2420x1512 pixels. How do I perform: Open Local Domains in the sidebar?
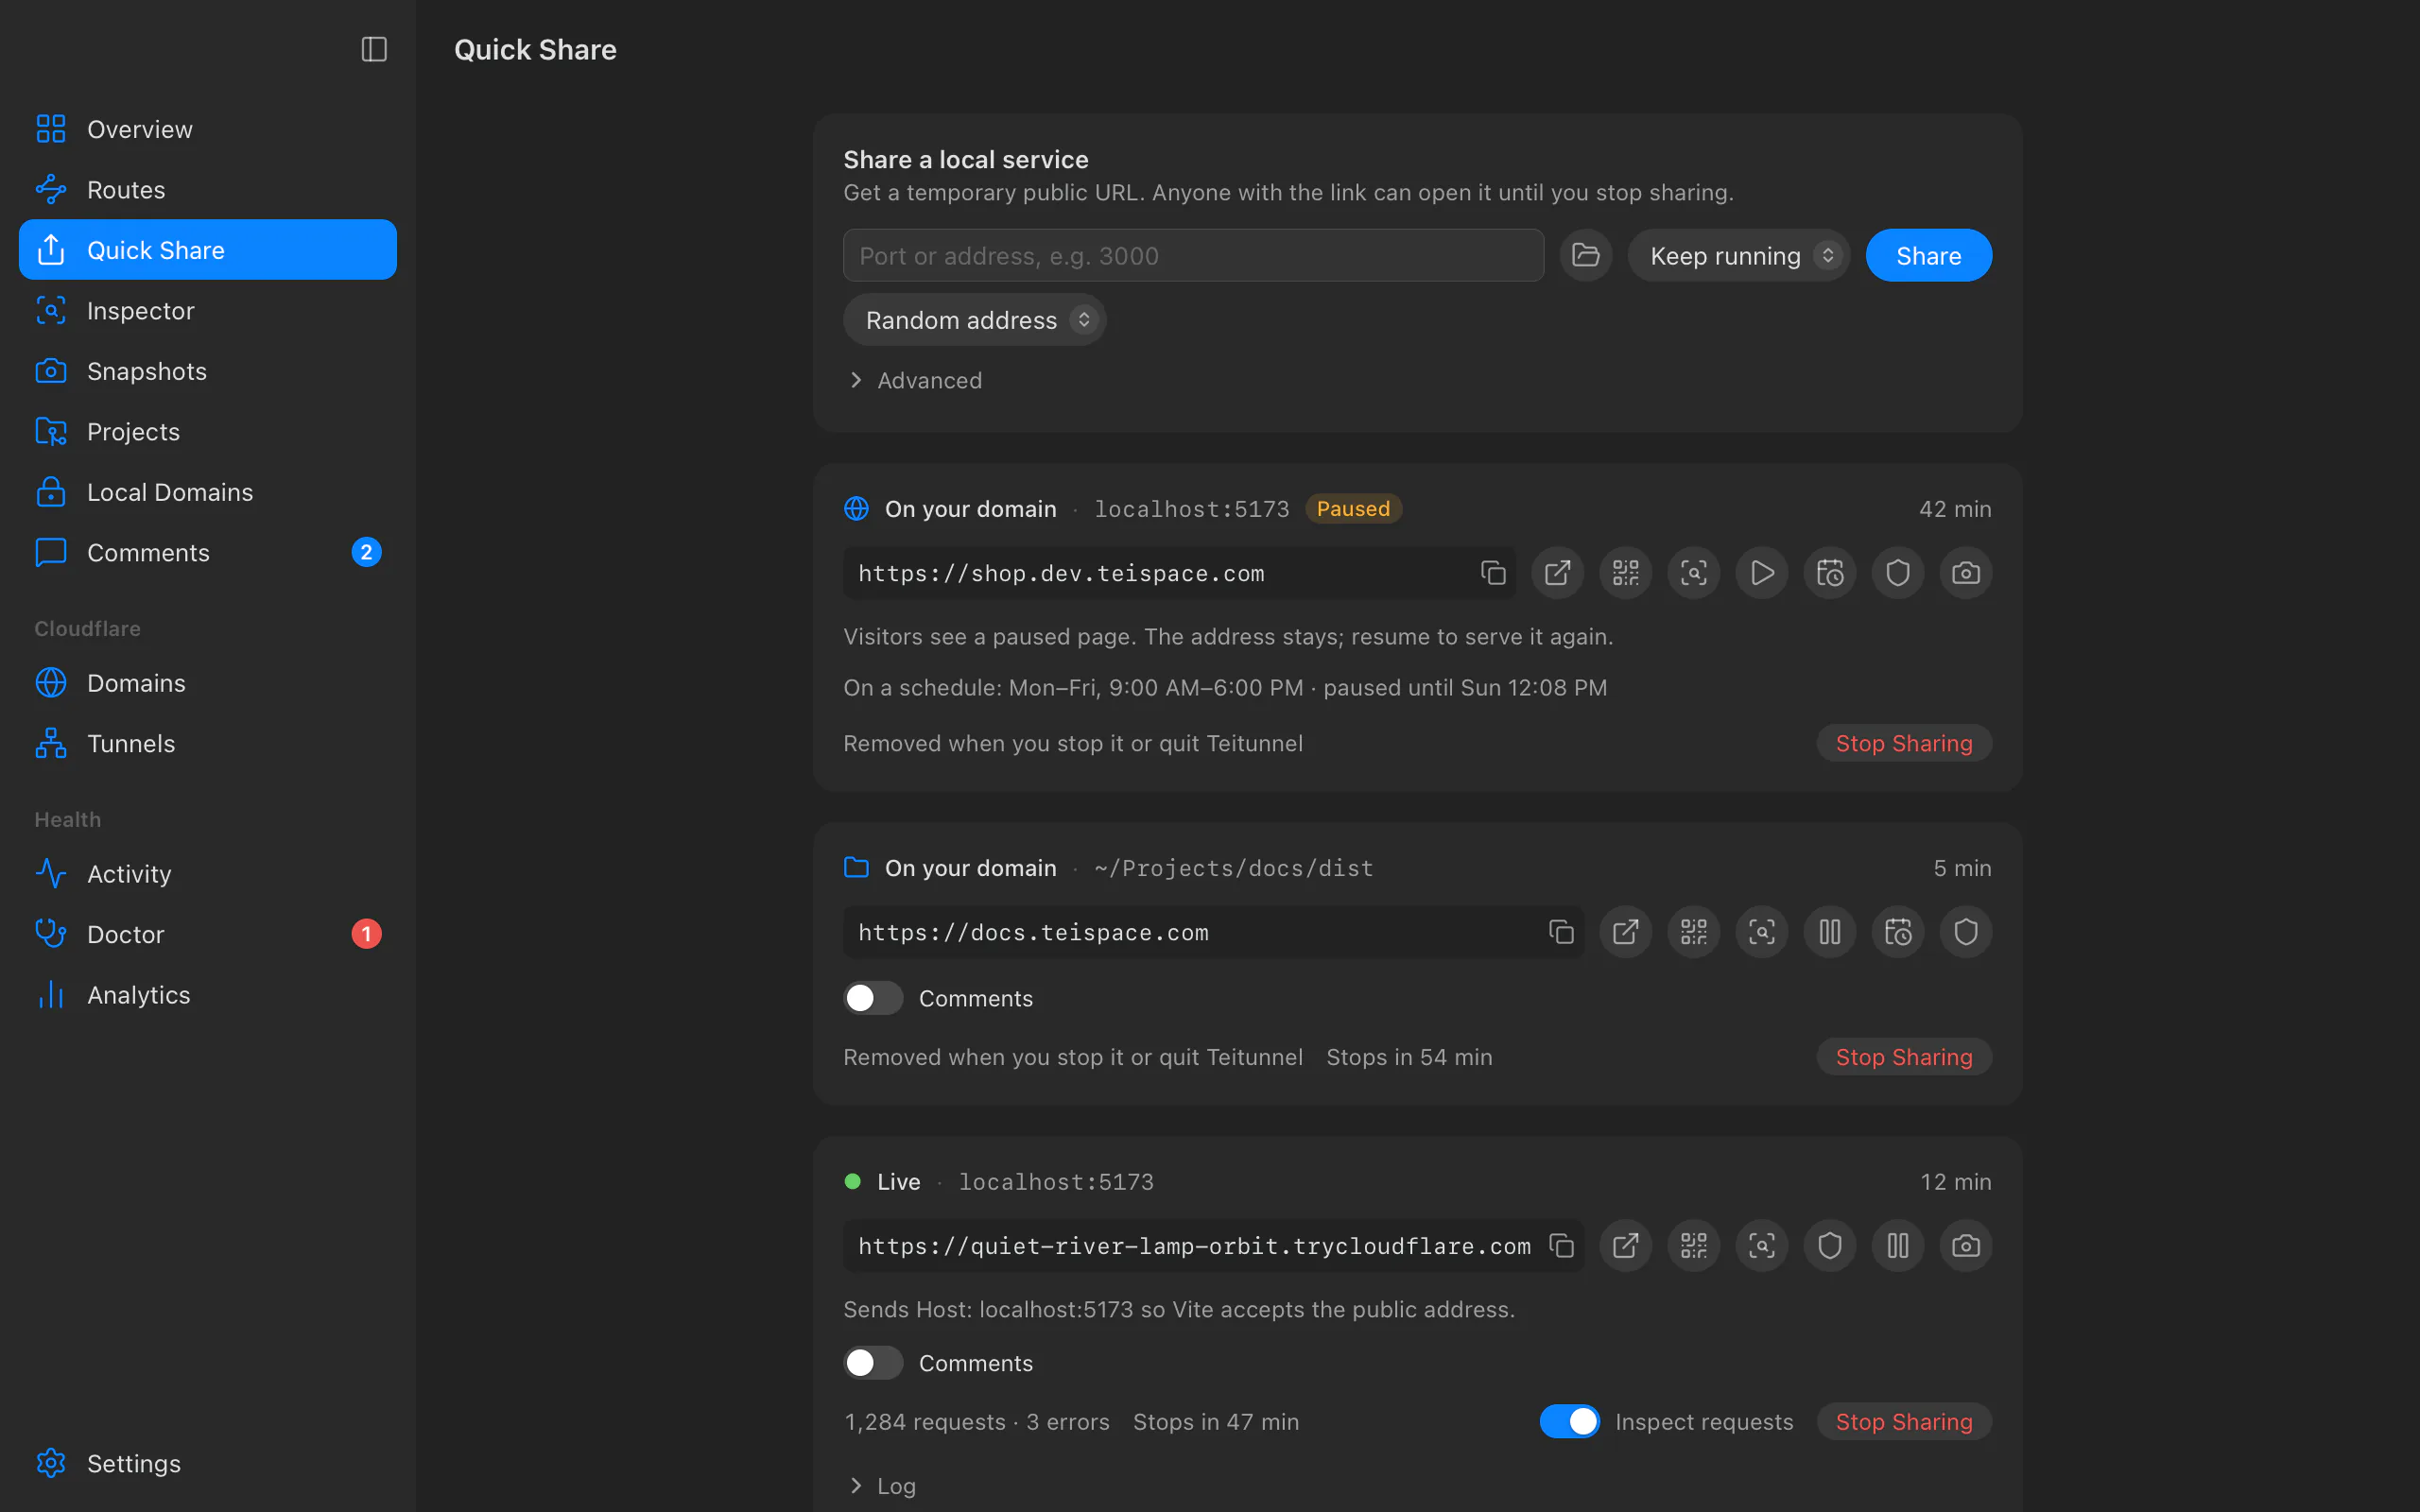(208, 492)
